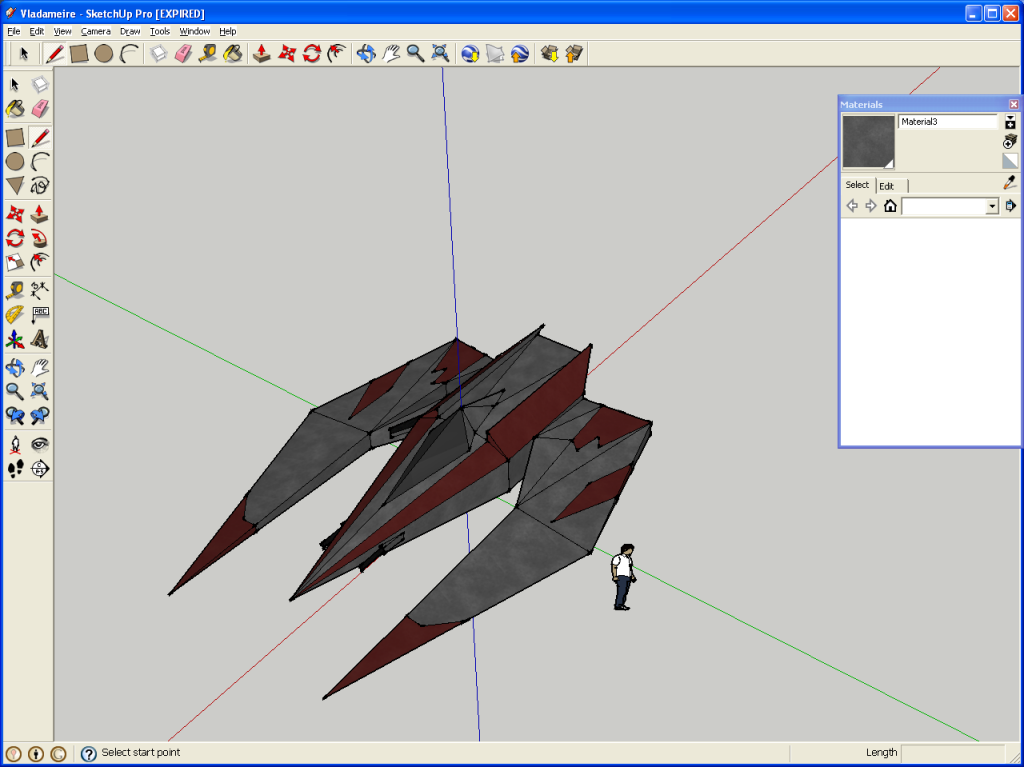The image size is (1024, 767).
Task: Activate the Look Around eye tool
Action: (x=40, y=445)
